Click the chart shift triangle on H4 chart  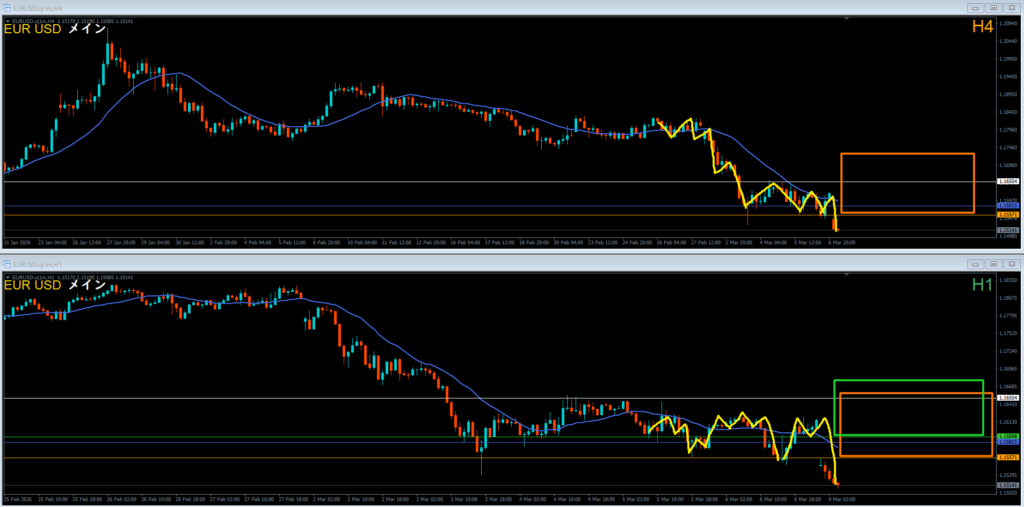pos(848,19)
